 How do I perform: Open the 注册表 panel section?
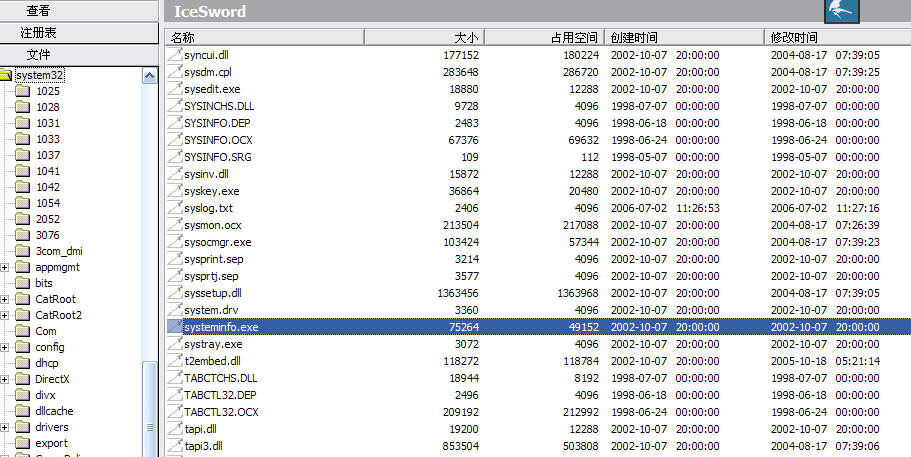pos(78,33)
